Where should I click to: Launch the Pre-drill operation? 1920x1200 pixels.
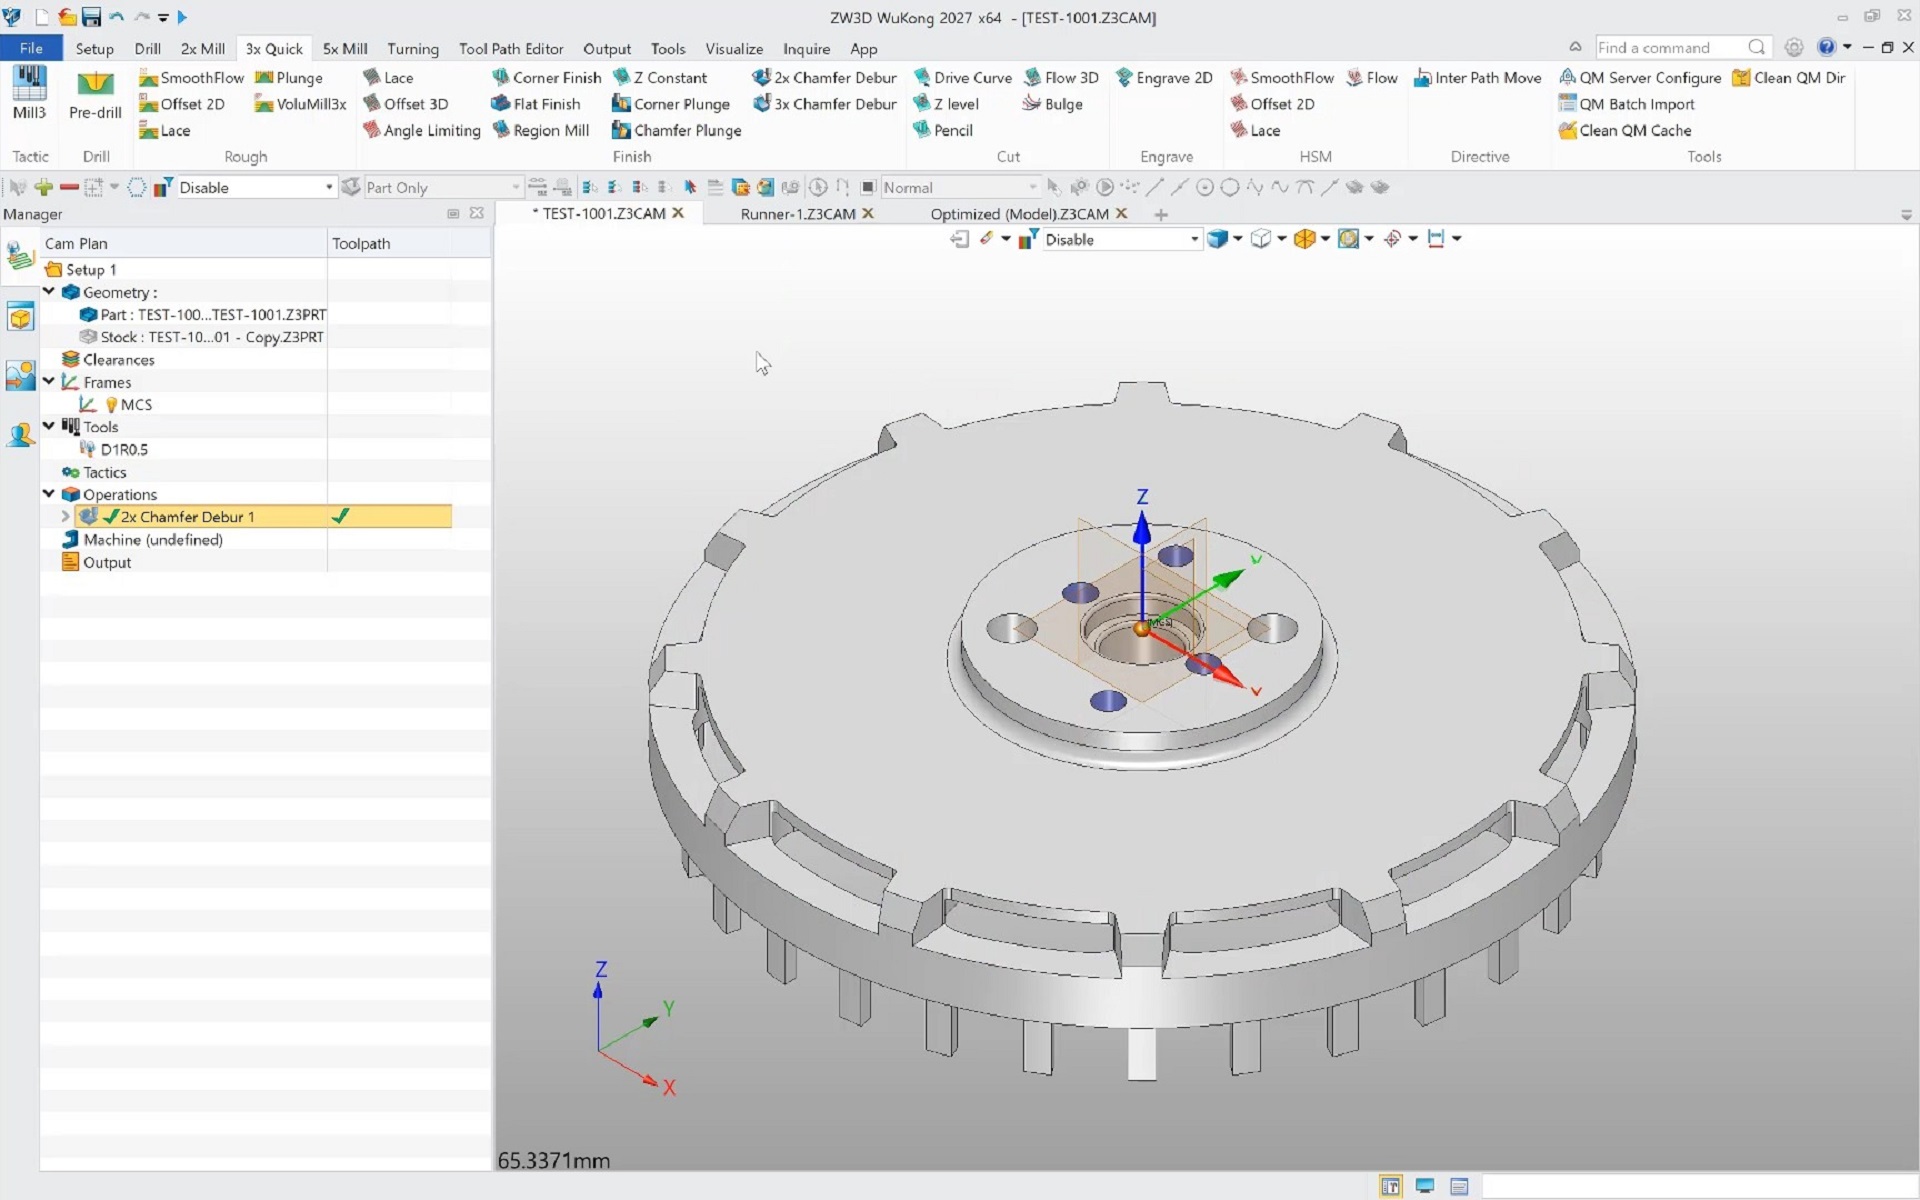tap(95, 93)
